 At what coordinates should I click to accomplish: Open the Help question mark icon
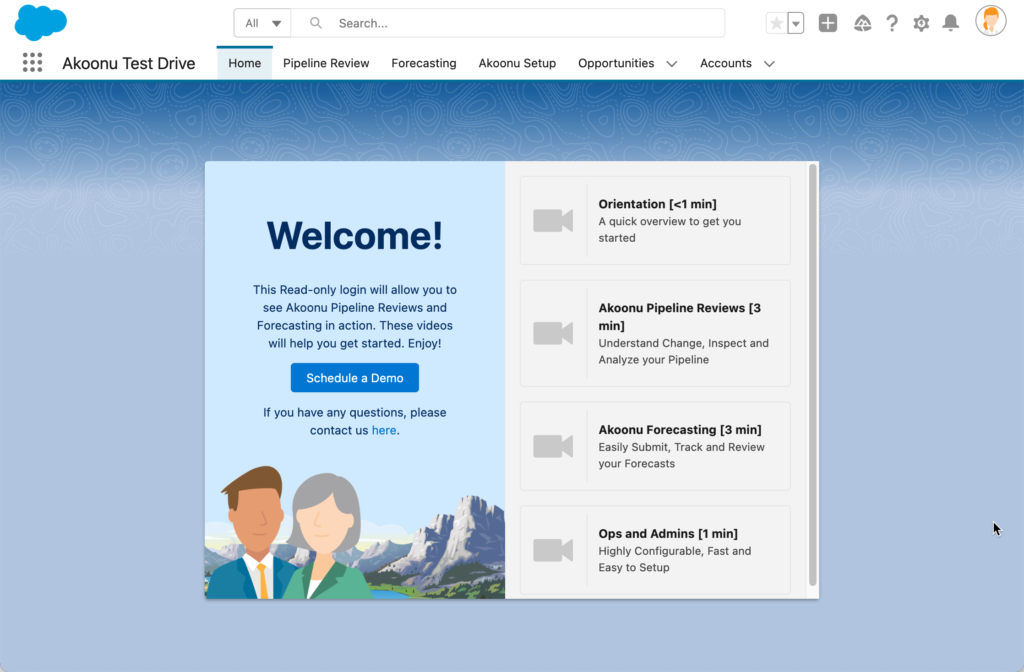click(892, 23)
